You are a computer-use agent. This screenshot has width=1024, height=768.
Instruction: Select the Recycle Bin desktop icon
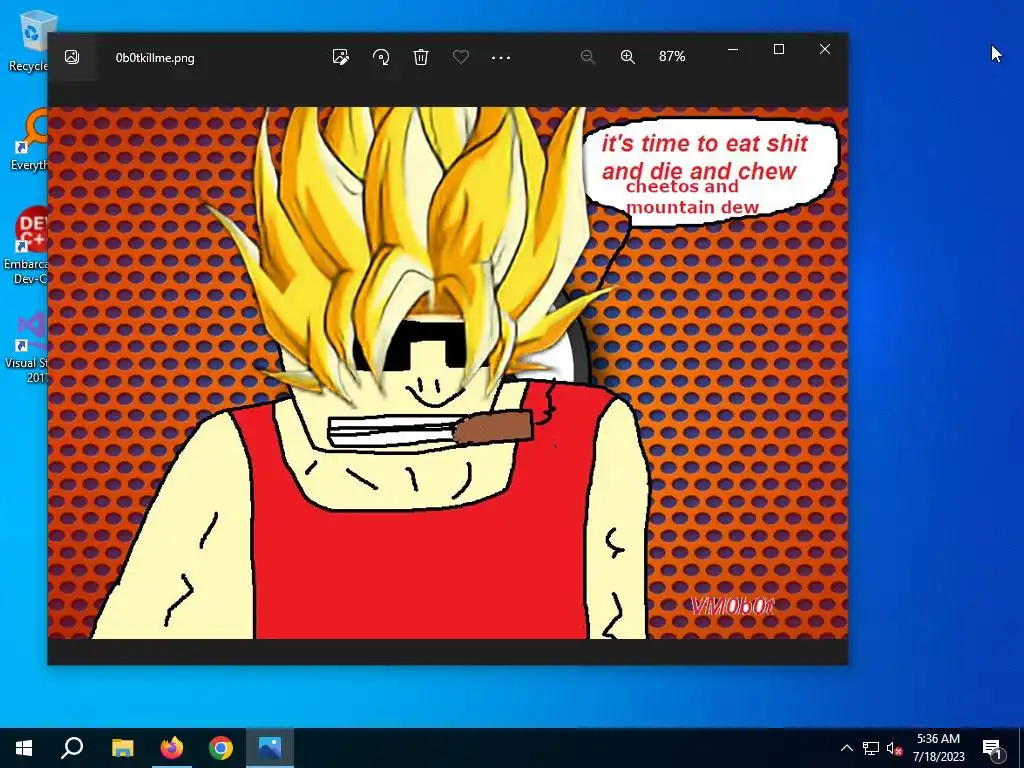pos(28,40)
